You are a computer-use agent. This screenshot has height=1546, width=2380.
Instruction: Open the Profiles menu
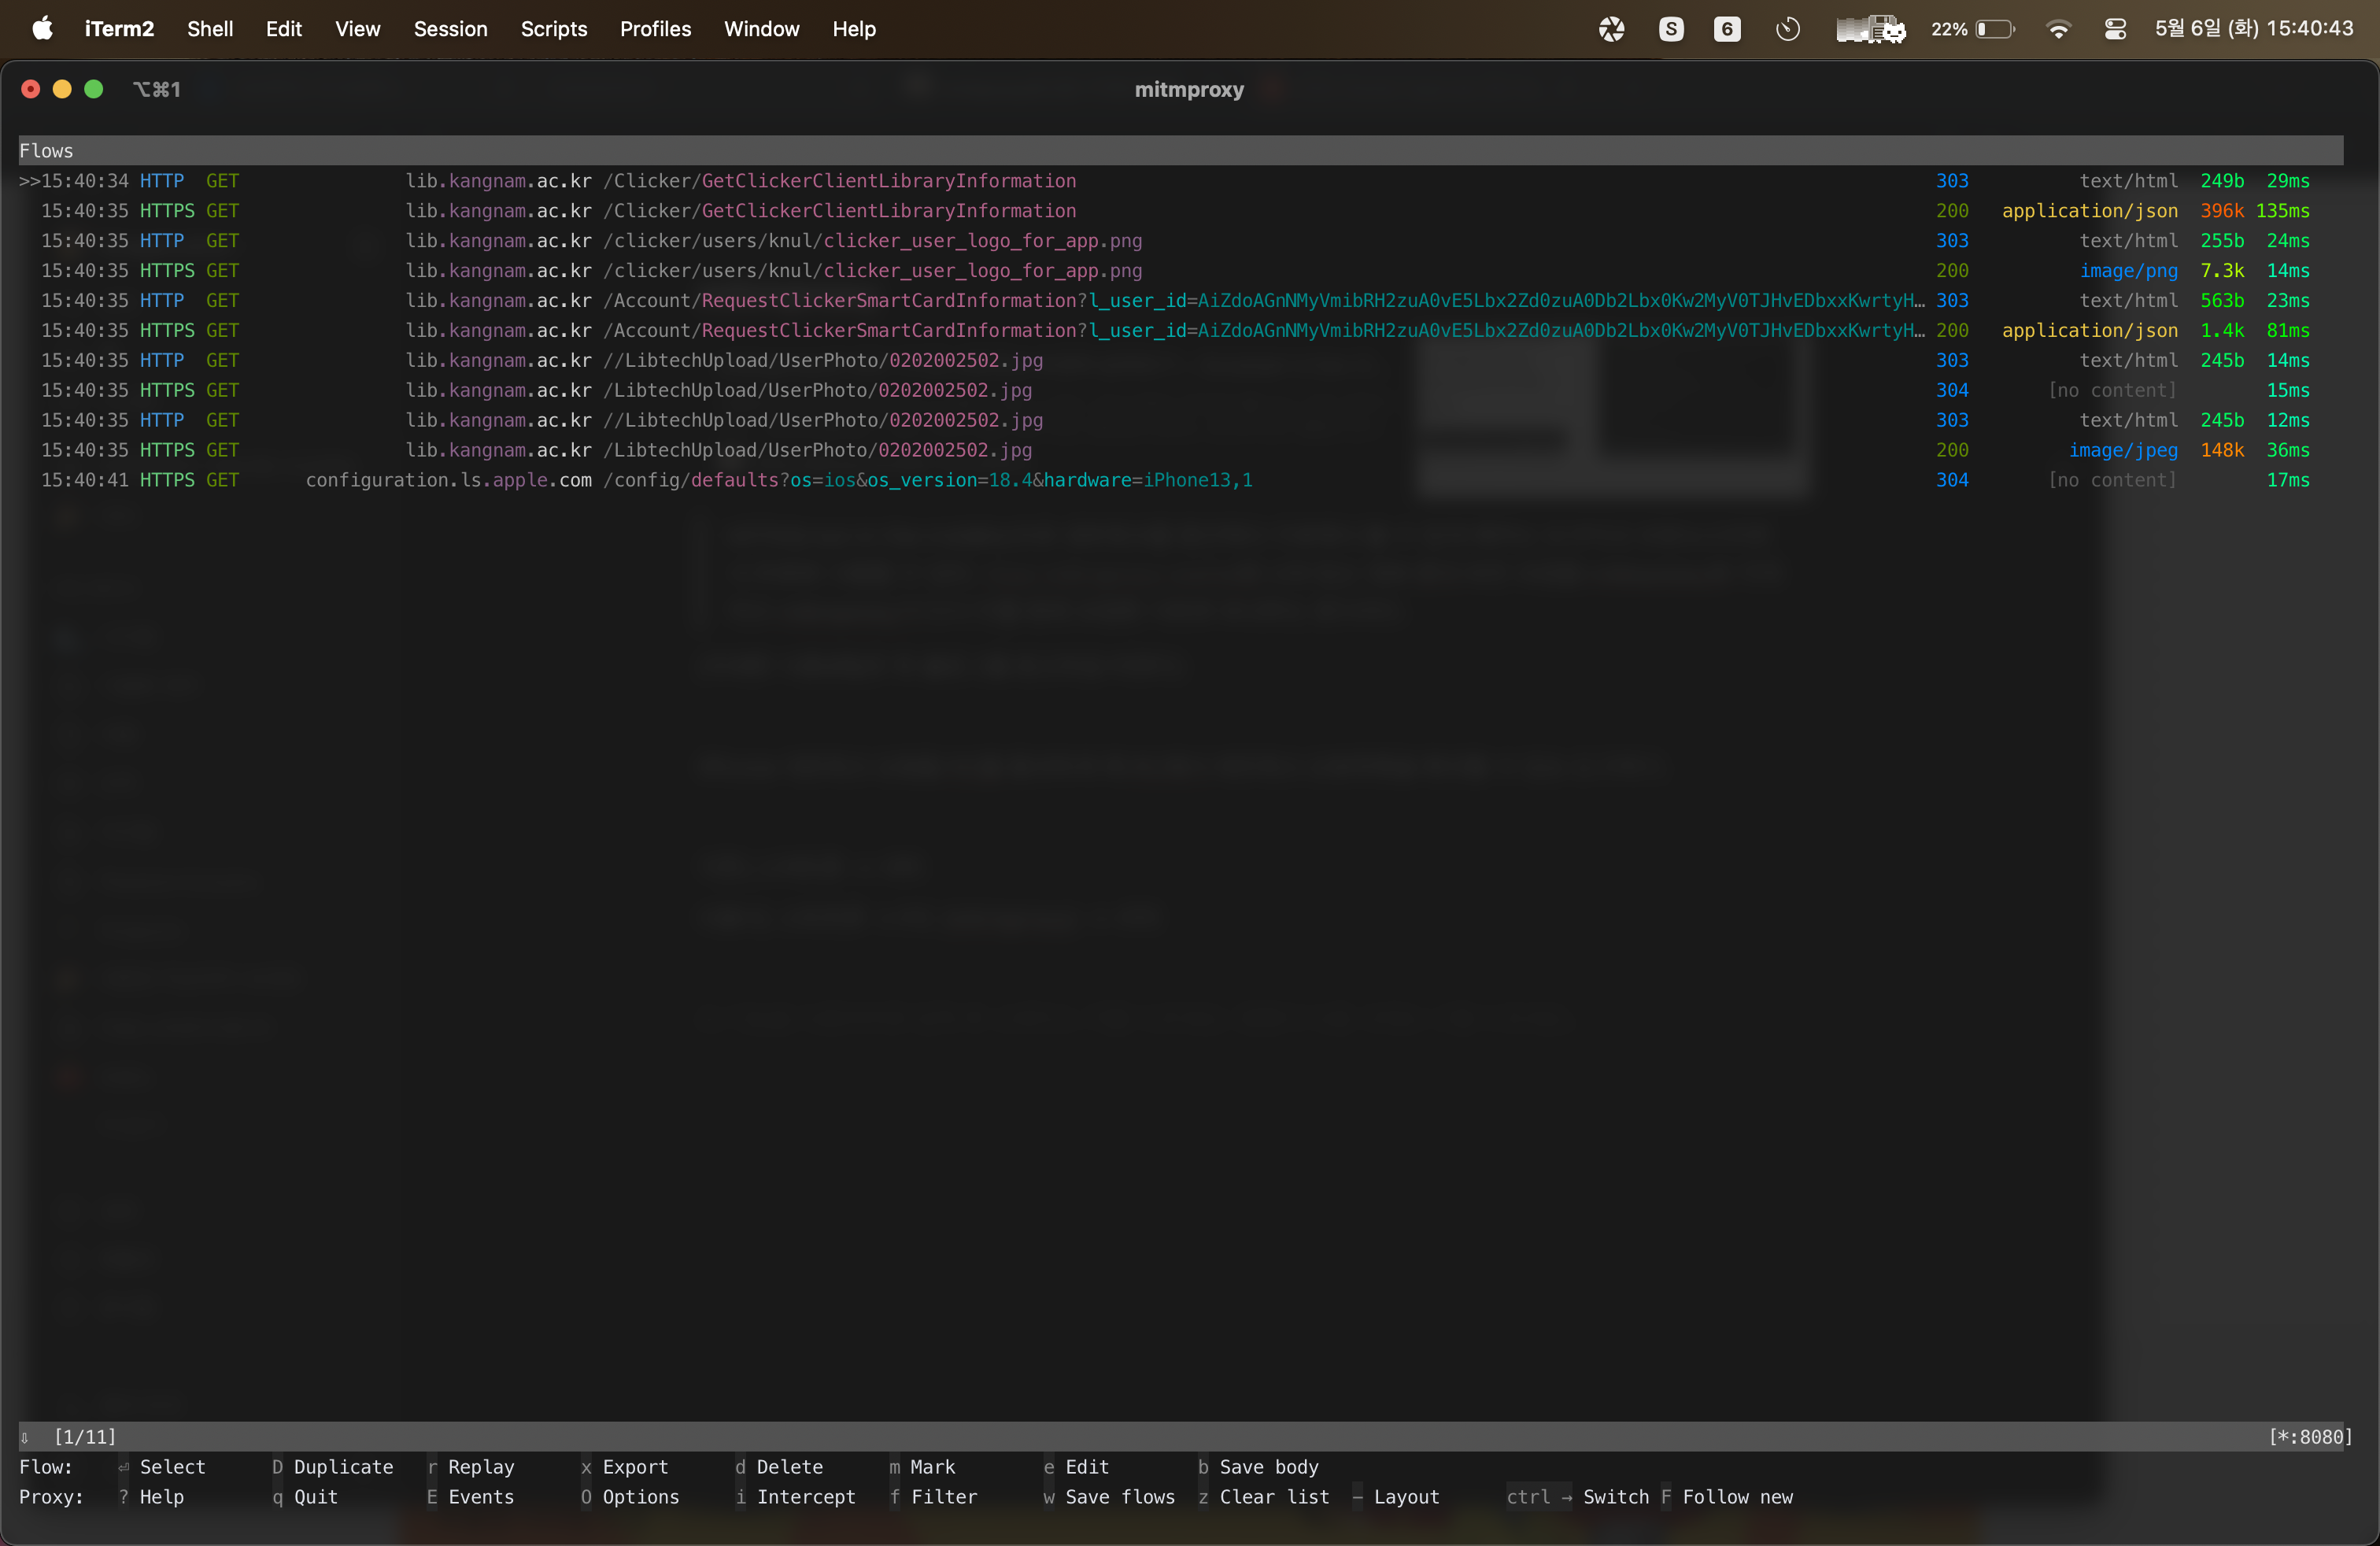click(x=655, y=29)
